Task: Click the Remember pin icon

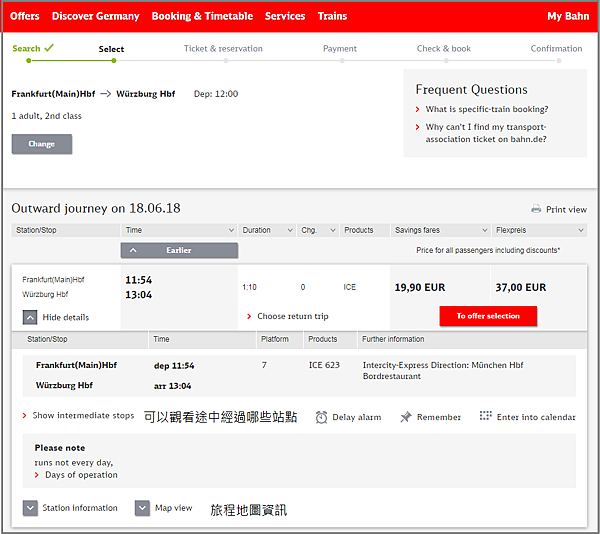Action: point(406,417)
